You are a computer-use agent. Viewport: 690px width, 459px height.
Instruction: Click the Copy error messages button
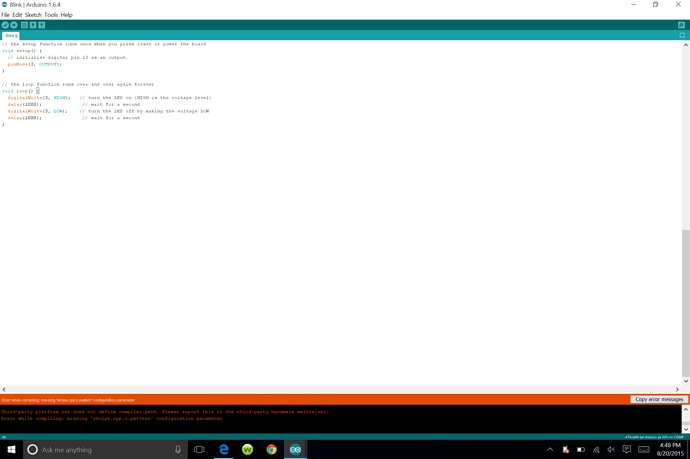click(x=659, y=400)
